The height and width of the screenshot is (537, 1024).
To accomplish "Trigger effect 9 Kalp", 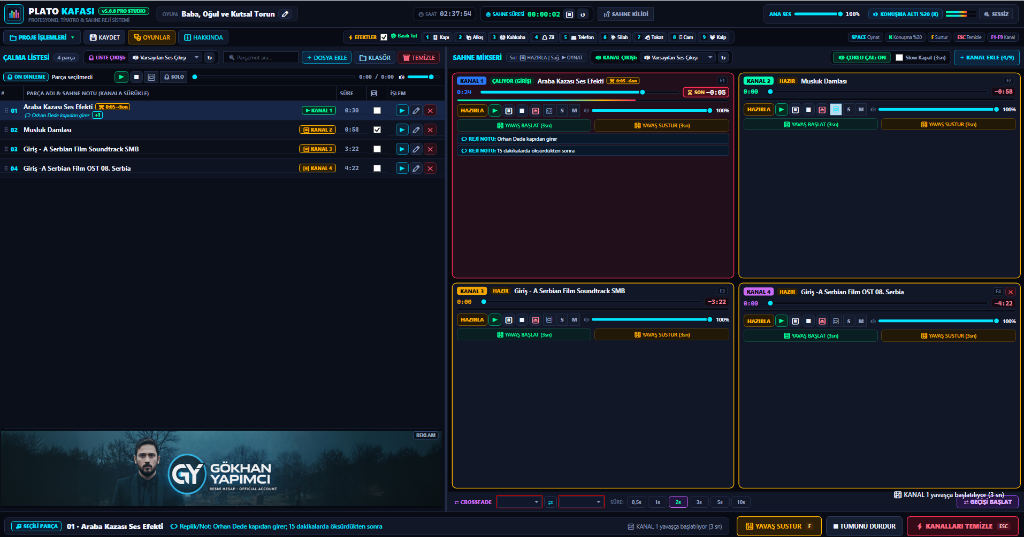I will [x=714, y=37].
